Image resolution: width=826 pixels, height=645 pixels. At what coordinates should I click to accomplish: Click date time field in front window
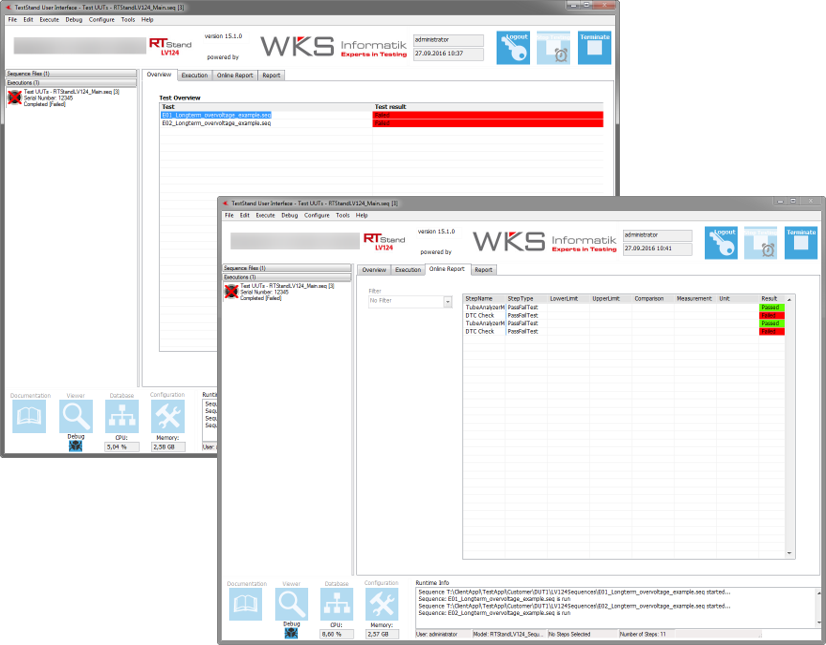(x=657, y=248)
